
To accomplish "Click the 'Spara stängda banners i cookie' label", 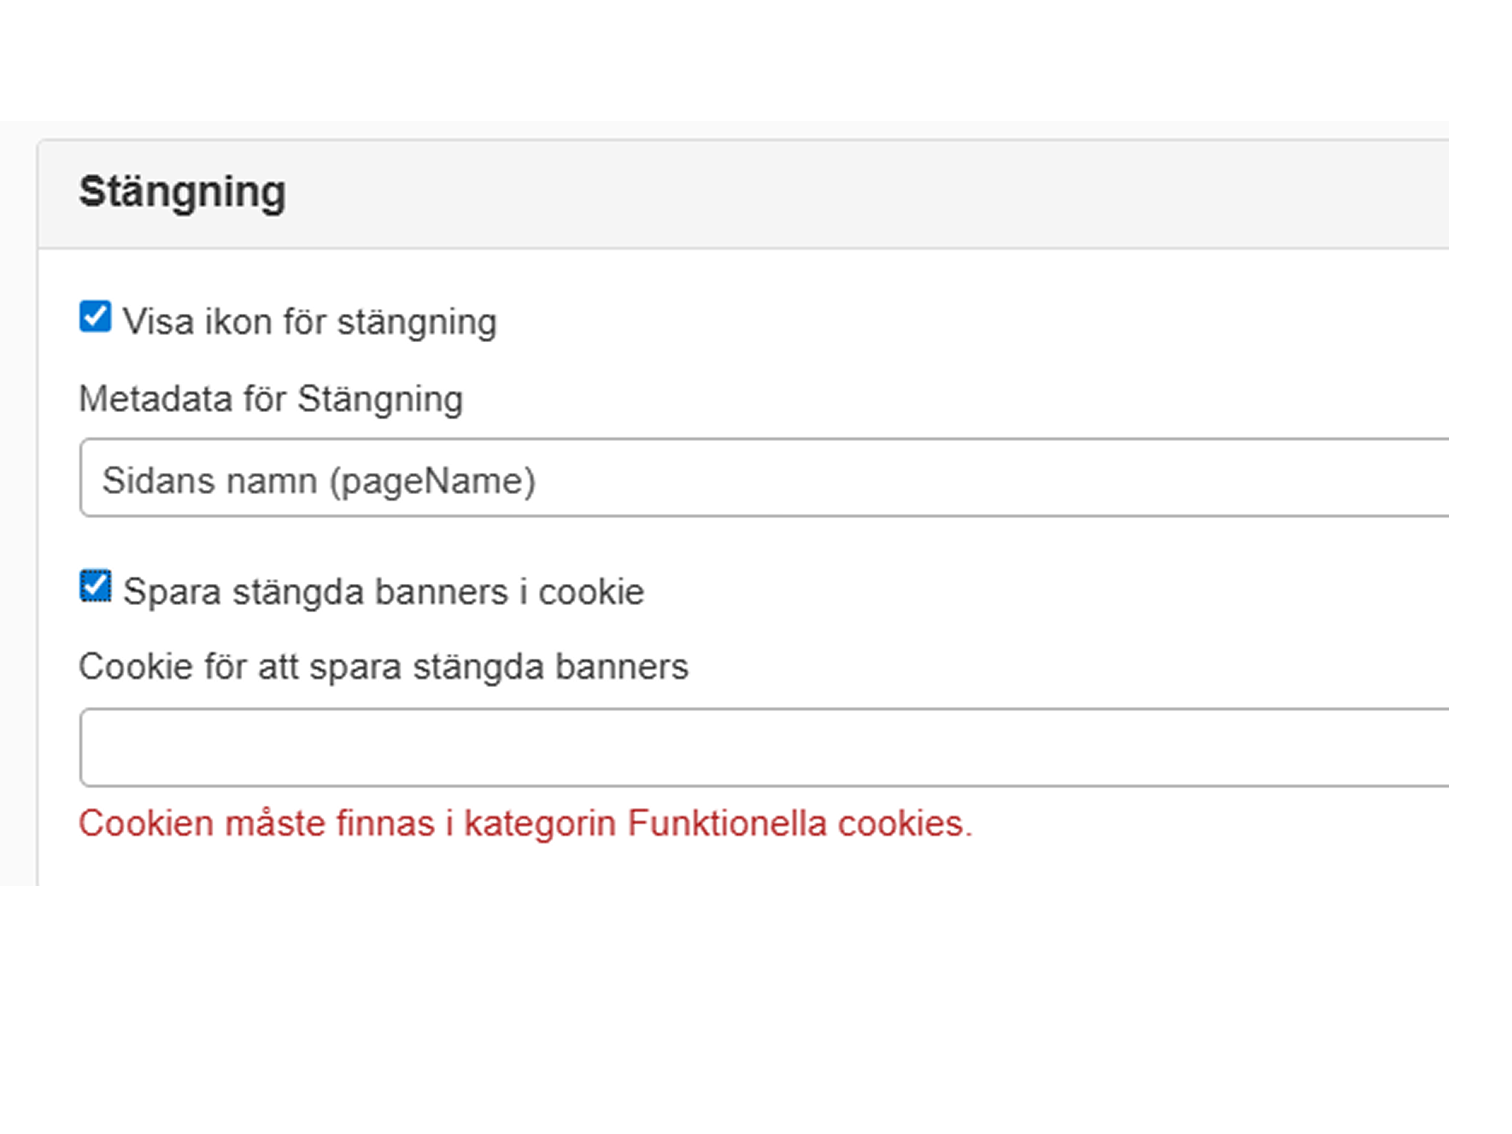I will (383, 592).
